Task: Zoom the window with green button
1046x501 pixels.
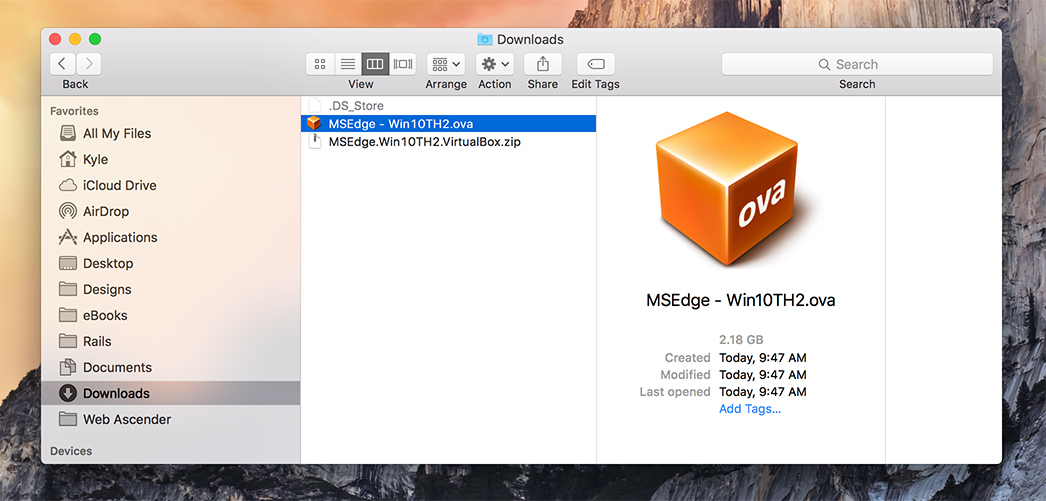Action: [x=95, y=39]
